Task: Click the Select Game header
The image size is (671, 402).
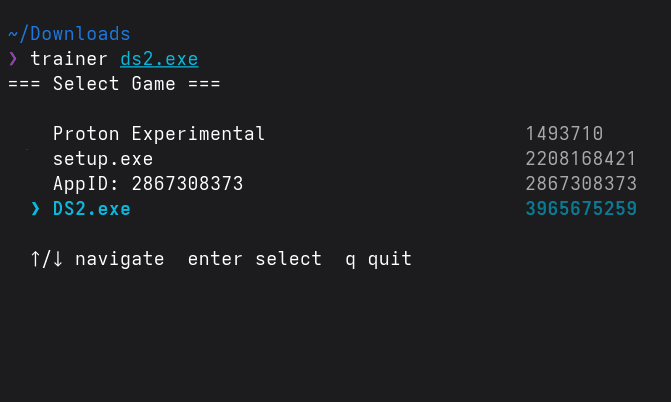Action: coord(114,84)
